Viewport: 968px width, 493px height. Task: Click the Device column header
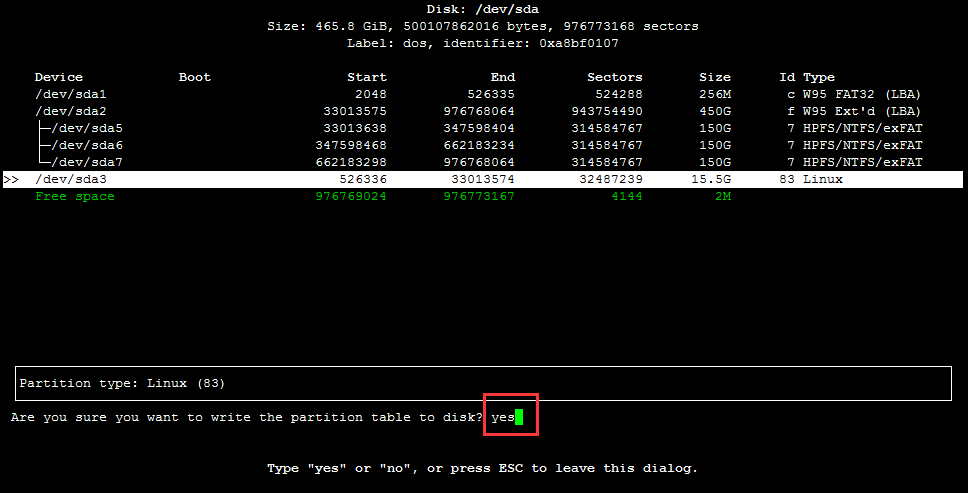coord(59,77)
